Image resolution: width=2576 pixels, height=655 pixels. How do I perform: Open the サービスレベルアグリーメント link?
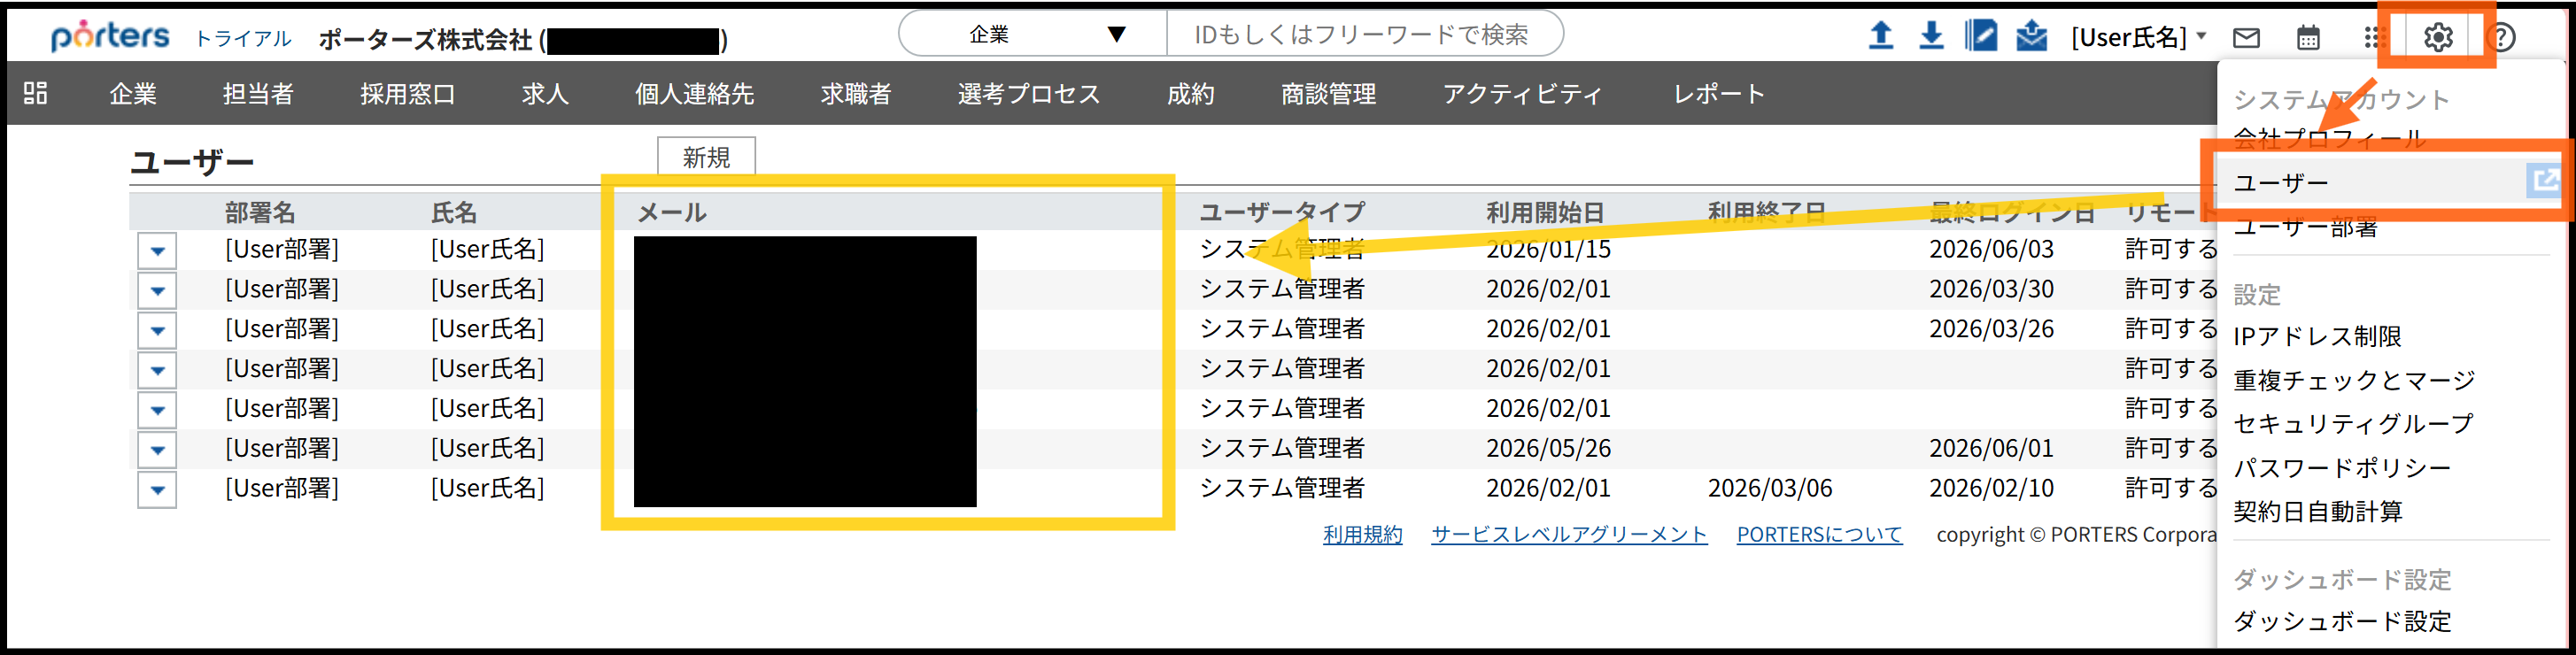1569,534
